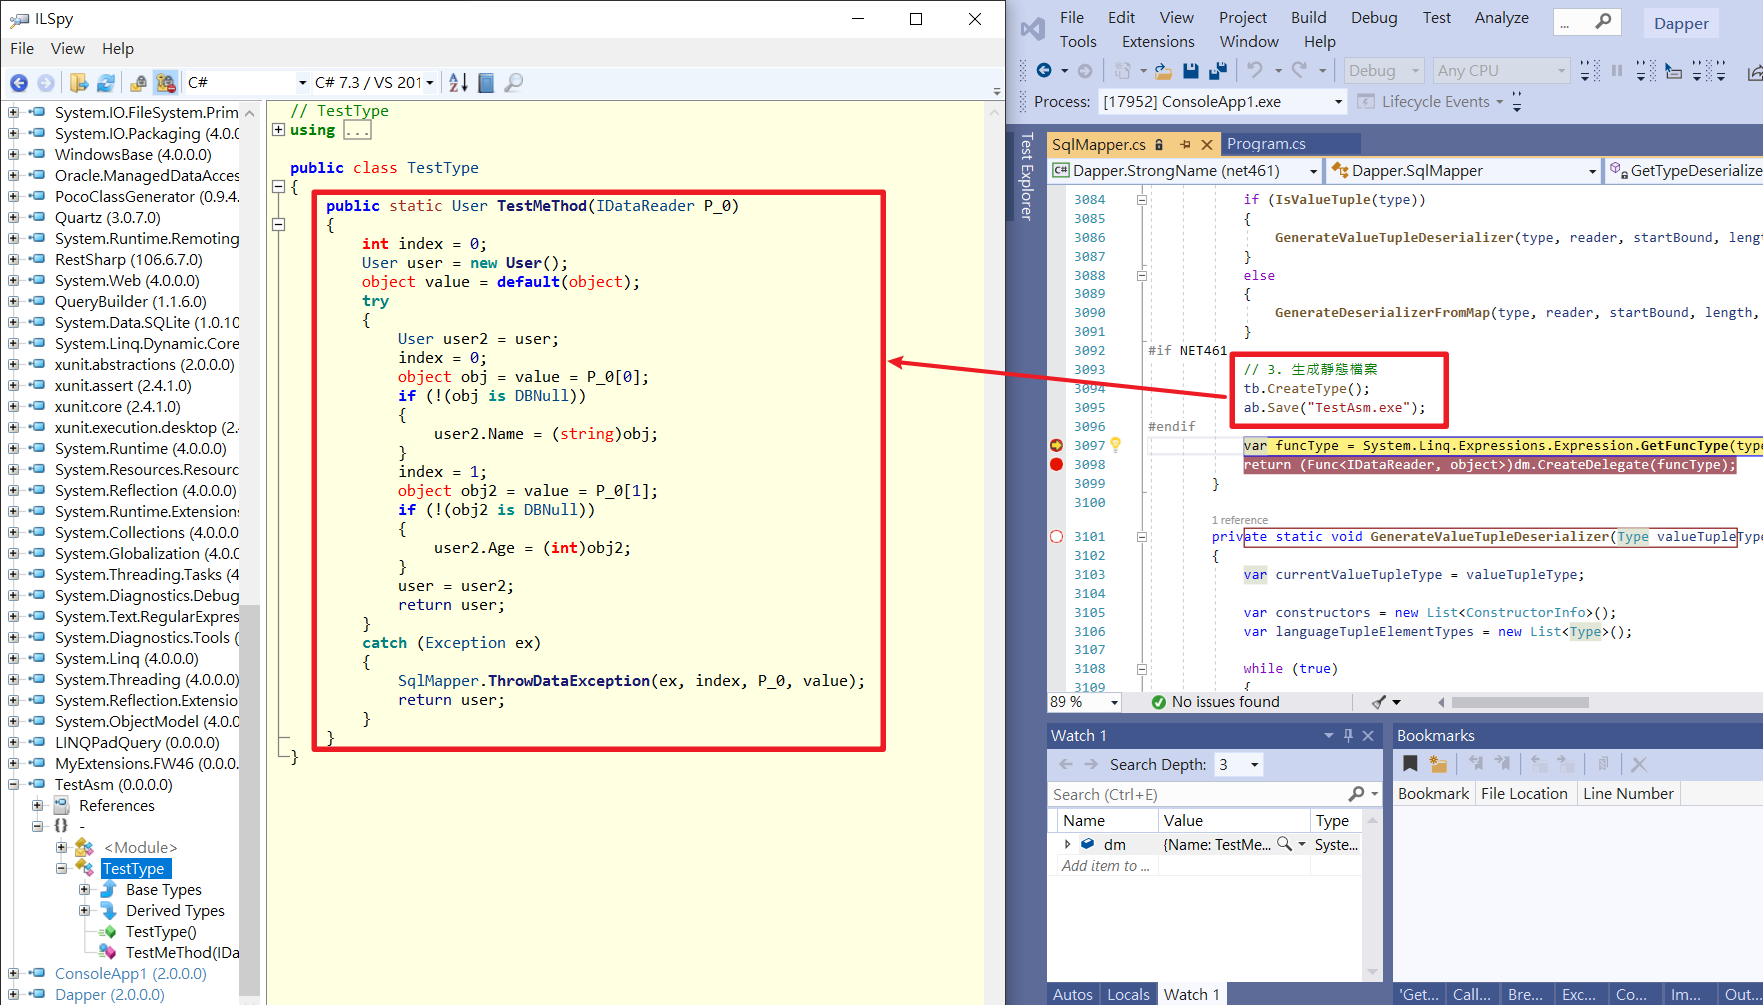The width and height of the screenshot is (1763, 1005).
Task: Expand the Derived Types node
Action: click(85, 911)
